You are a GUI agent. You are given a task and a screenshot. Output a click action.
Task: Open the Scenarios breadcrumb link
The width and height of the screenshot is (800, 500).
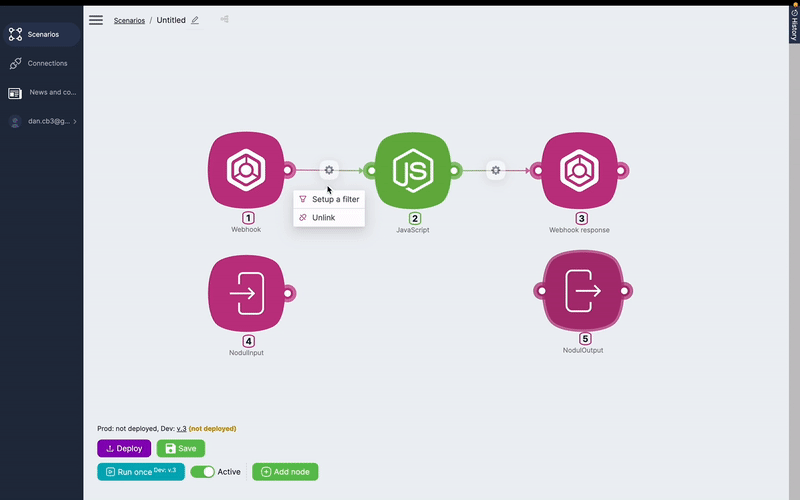coord(128,20)
